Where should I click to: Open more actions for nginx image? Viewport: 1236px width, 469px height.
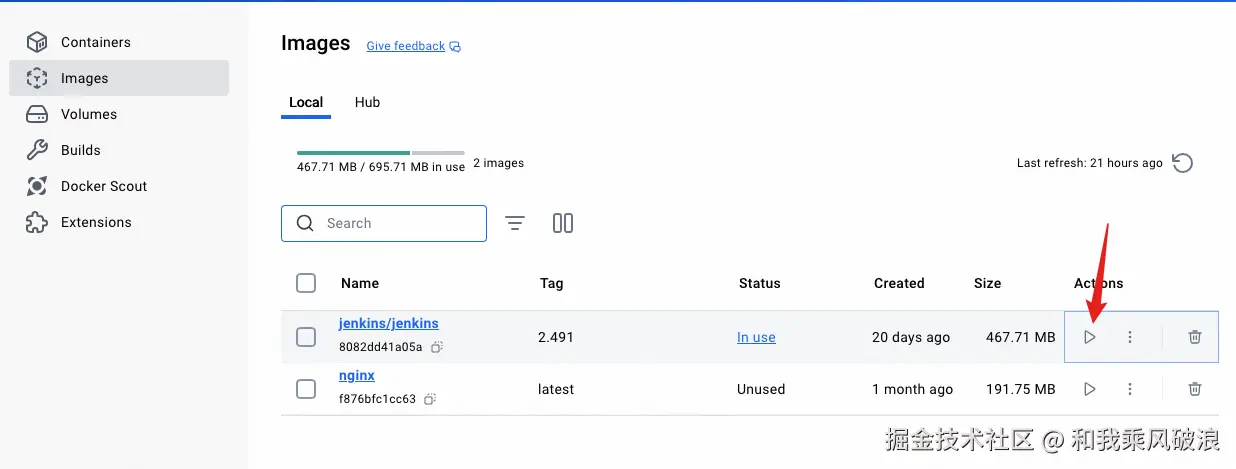(1130, 389)
